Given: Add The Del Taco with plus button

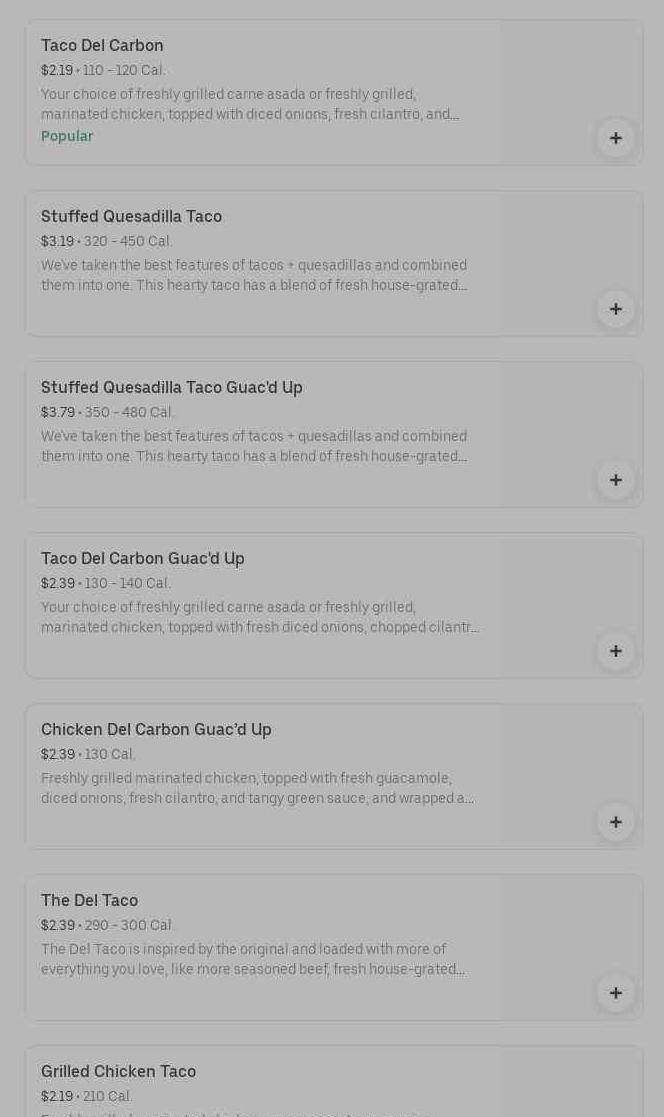Looking at the screenshot, I should click(x=615, y=993).
